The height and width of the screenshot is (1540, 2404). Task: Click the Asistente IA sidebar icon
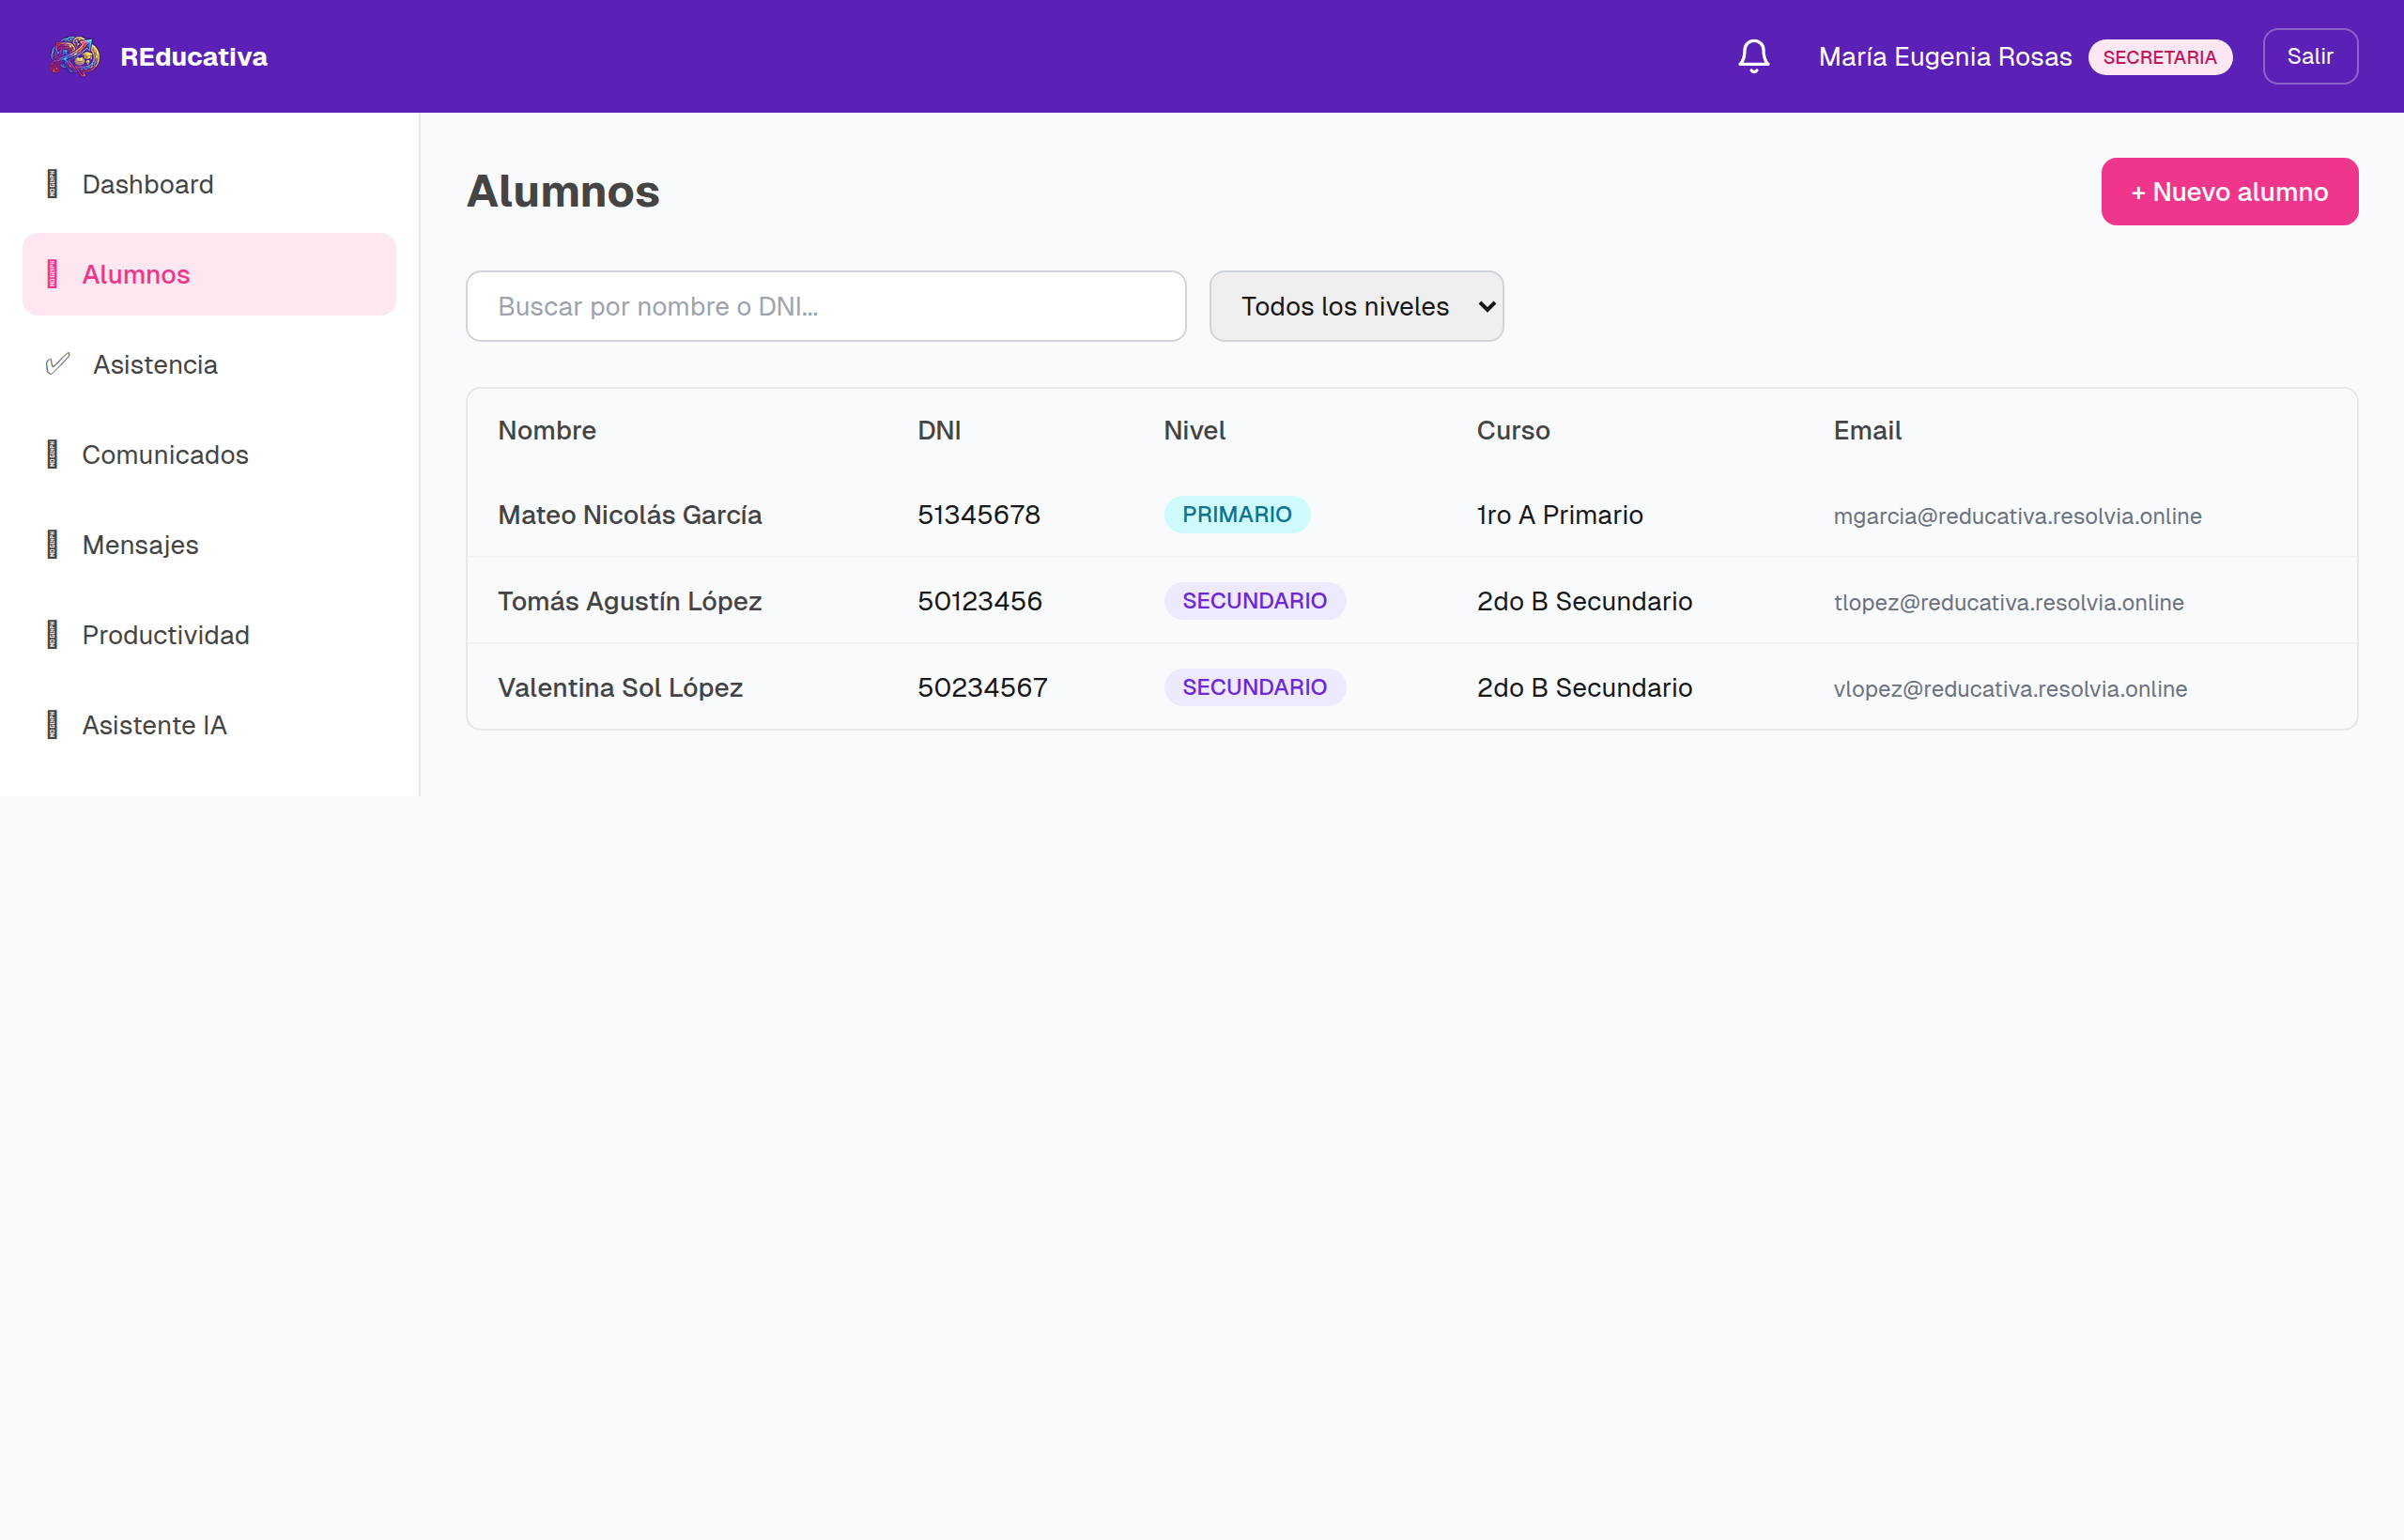point(53,724)
